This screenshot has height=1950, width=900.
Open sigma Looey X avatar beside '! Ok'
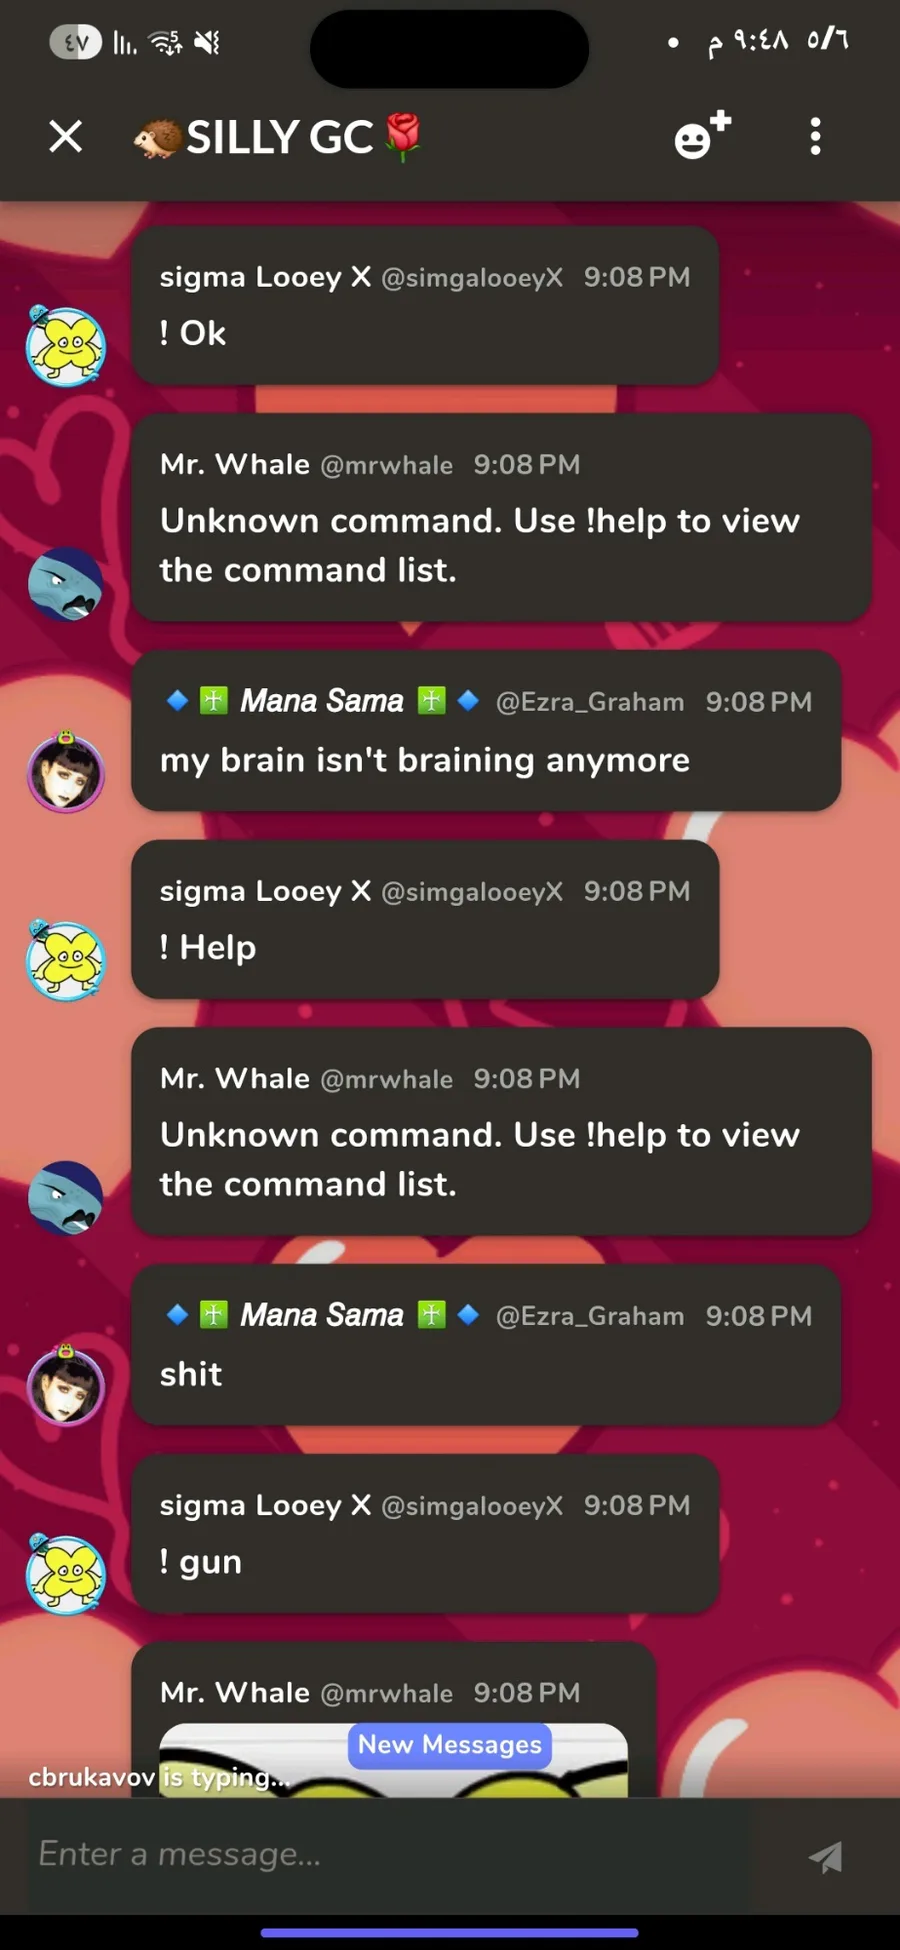tap(65, 346)
